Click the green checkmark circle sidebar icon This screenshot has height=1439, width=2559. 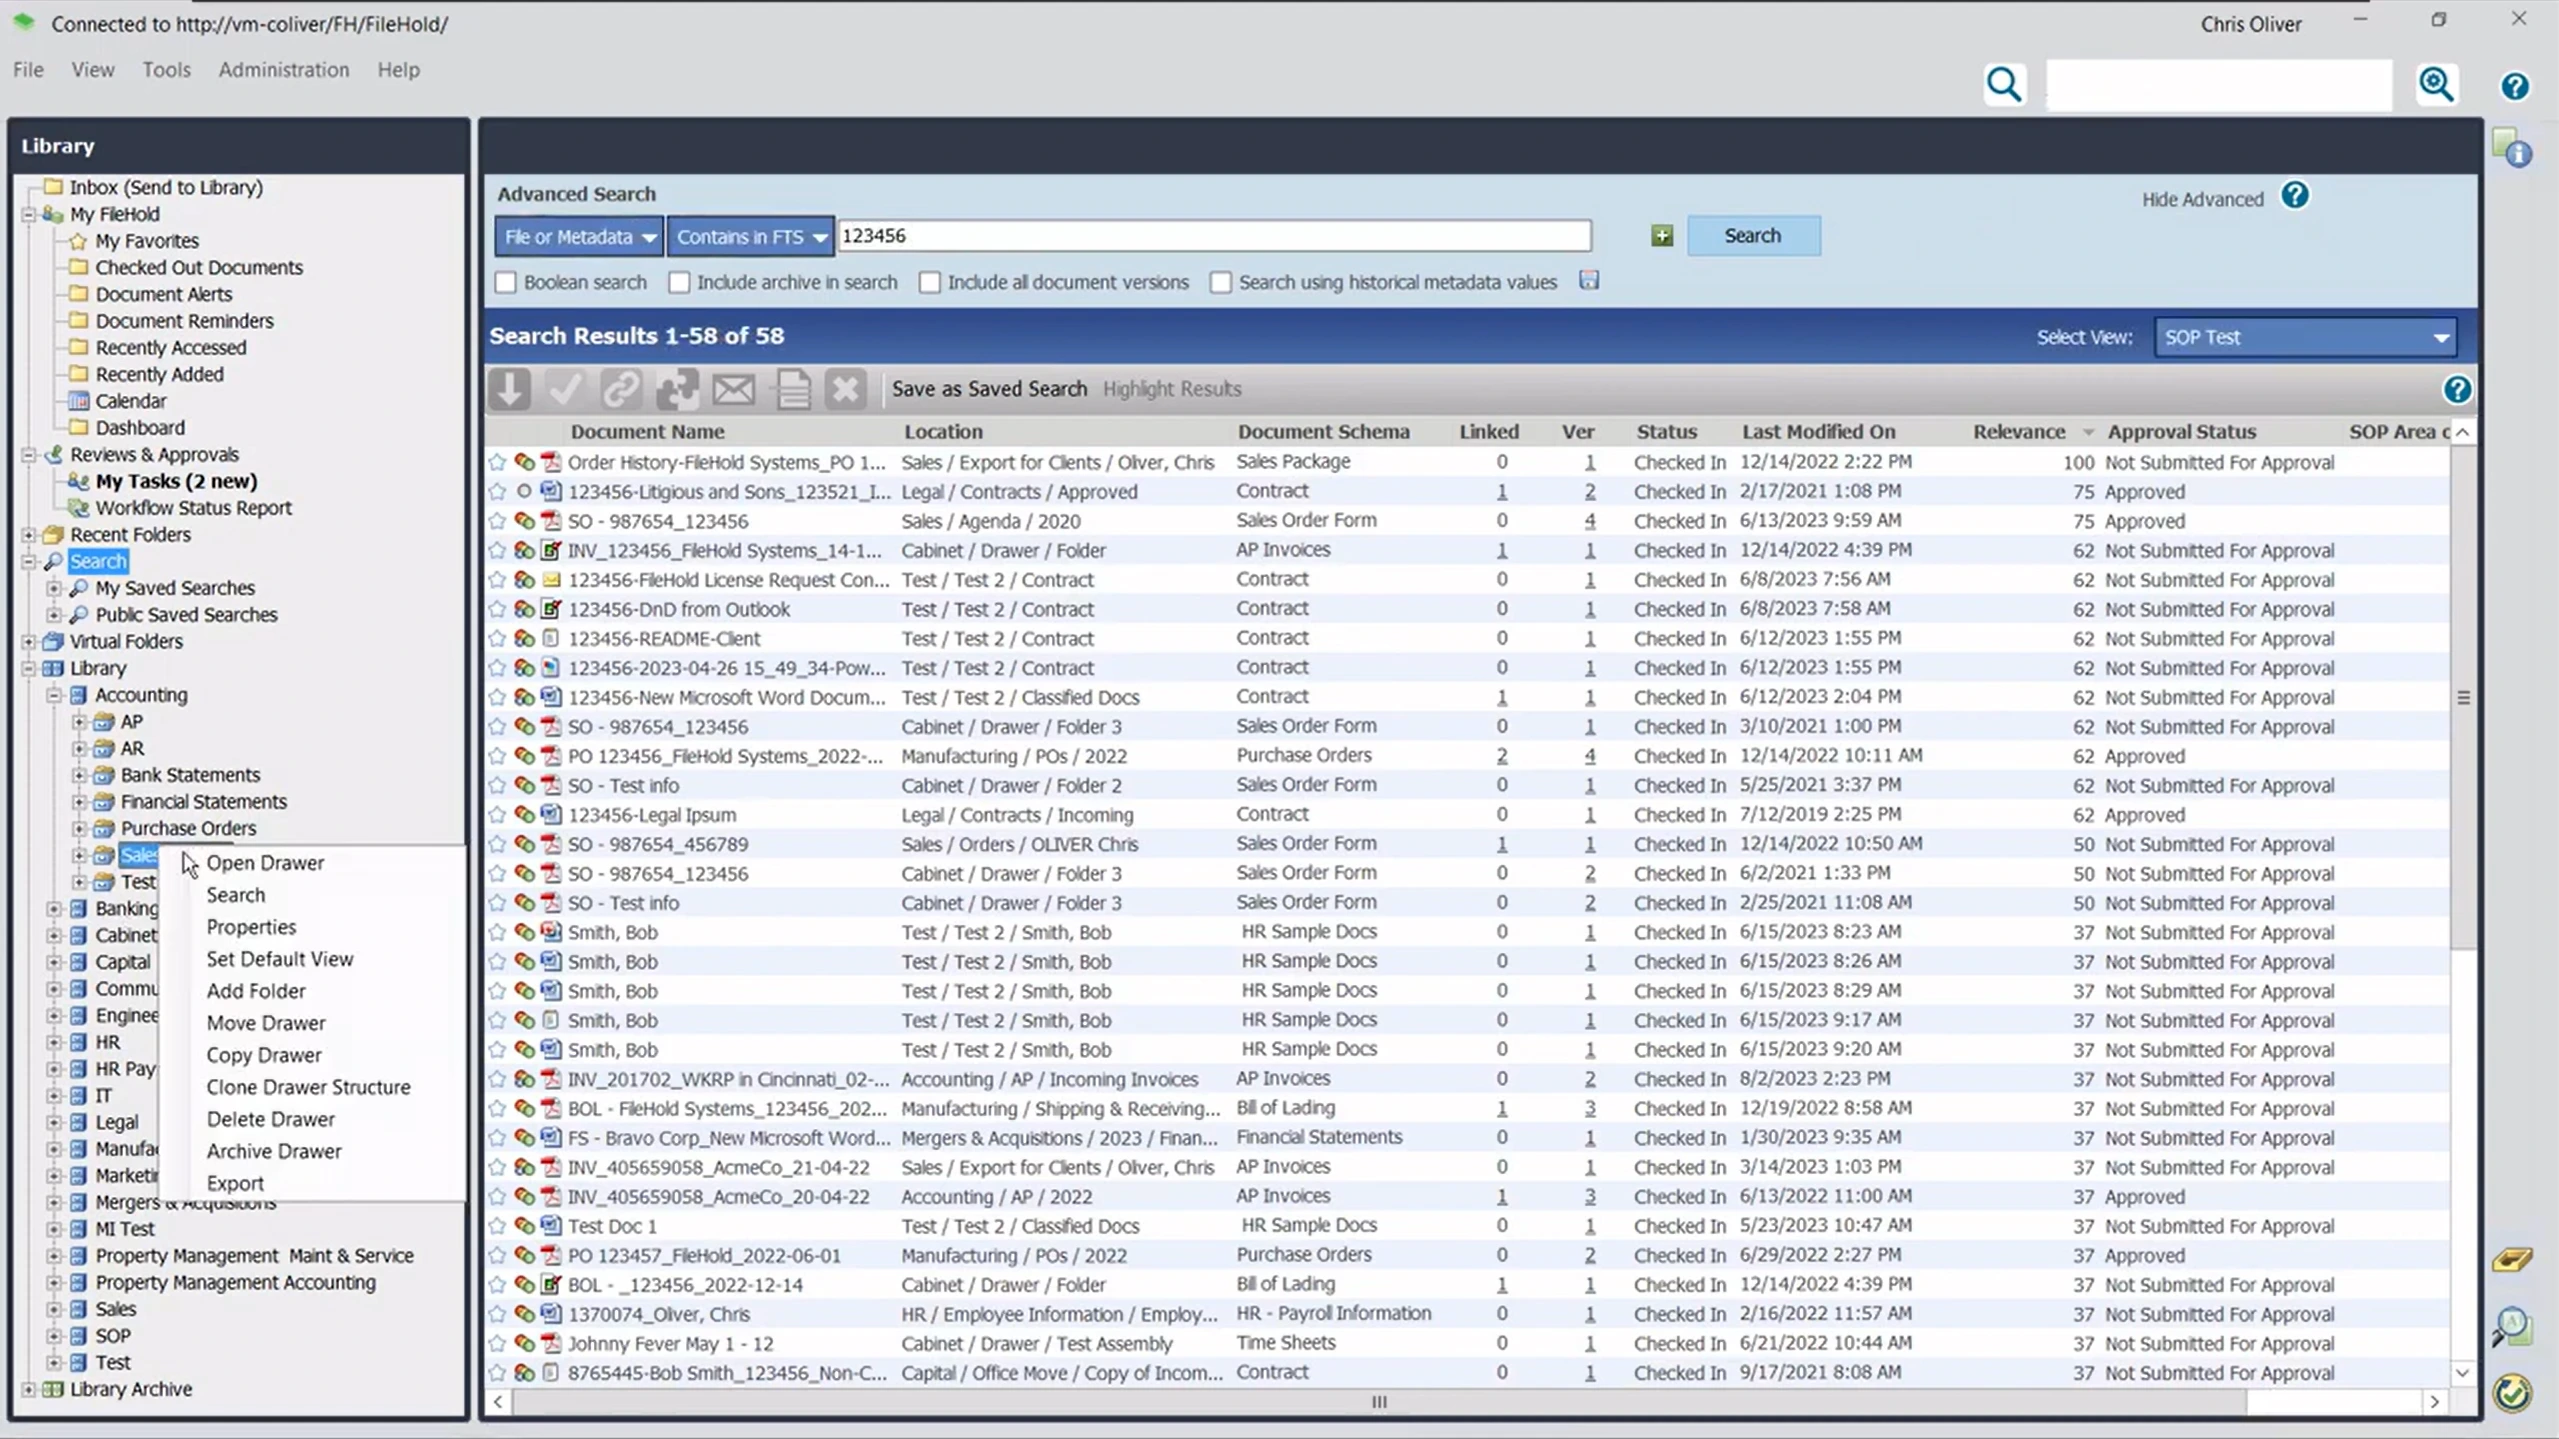point(2512,1393)
